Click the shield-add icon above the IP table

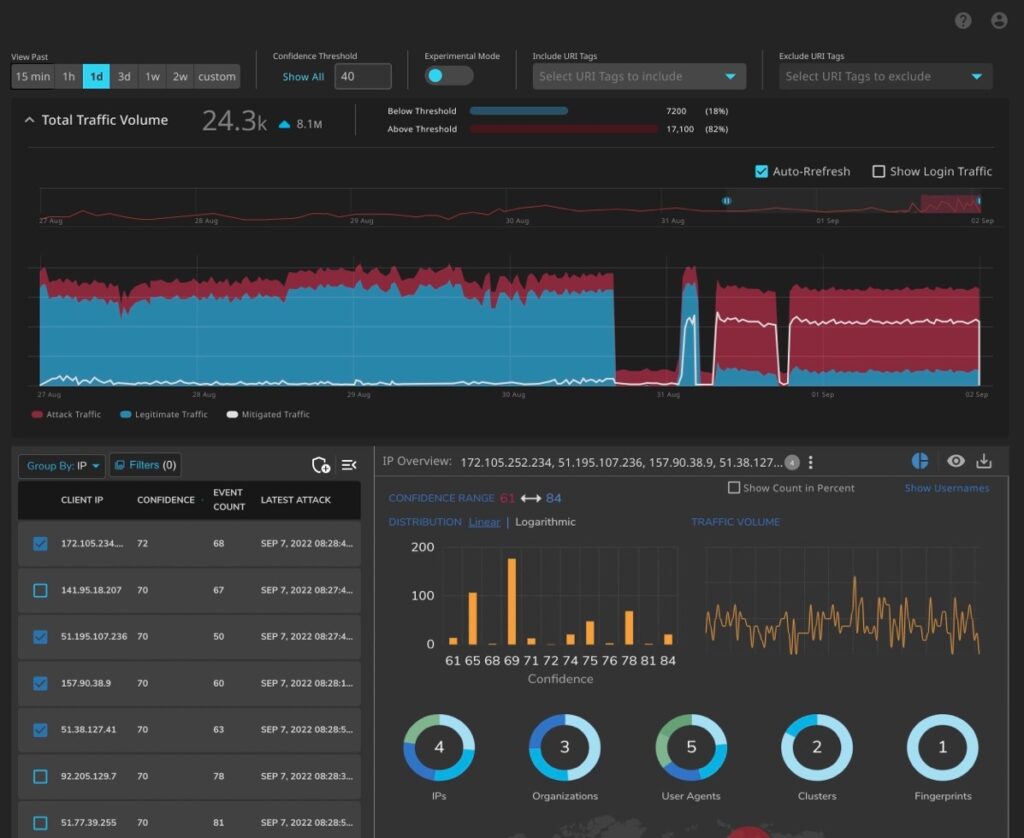(x=321, y=464)
